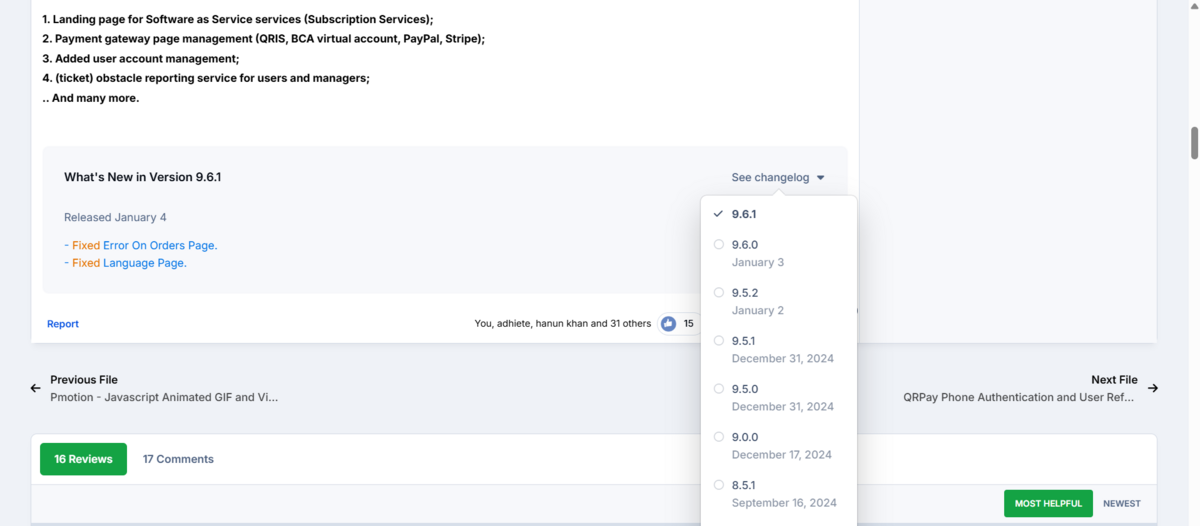Click the December 17, 2024 date label
Image resolution: width=1200 pixels, height=526 pixels.
(782, 454)
